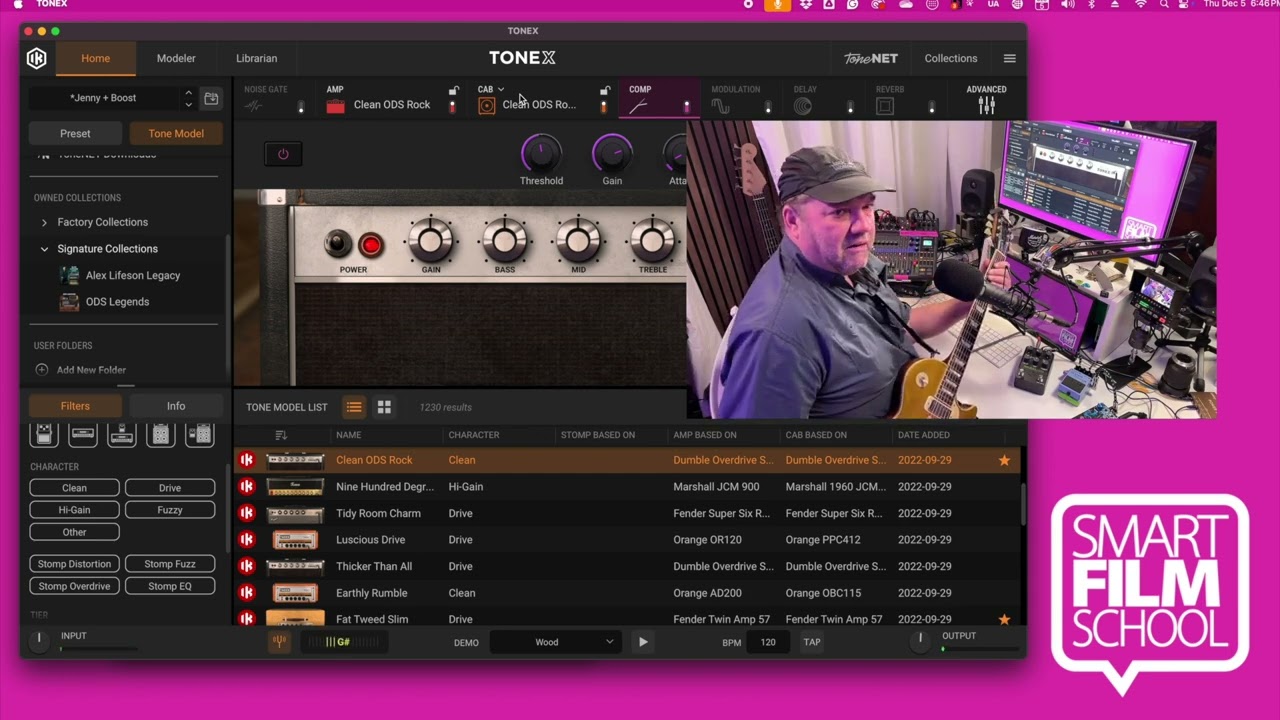The height and width of the screenshot is (720, 1280).
Task: Select the Stomp EQ filter button
Action: pos(170,586)
